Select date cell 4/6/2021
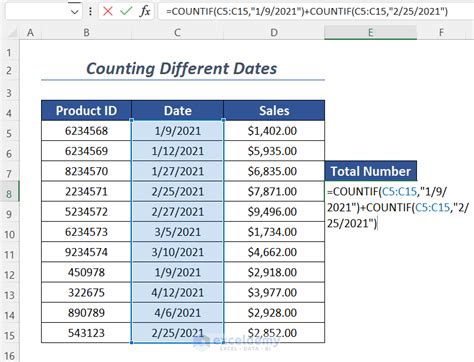This screenshot has height=362, width=474. coord(177,313)
